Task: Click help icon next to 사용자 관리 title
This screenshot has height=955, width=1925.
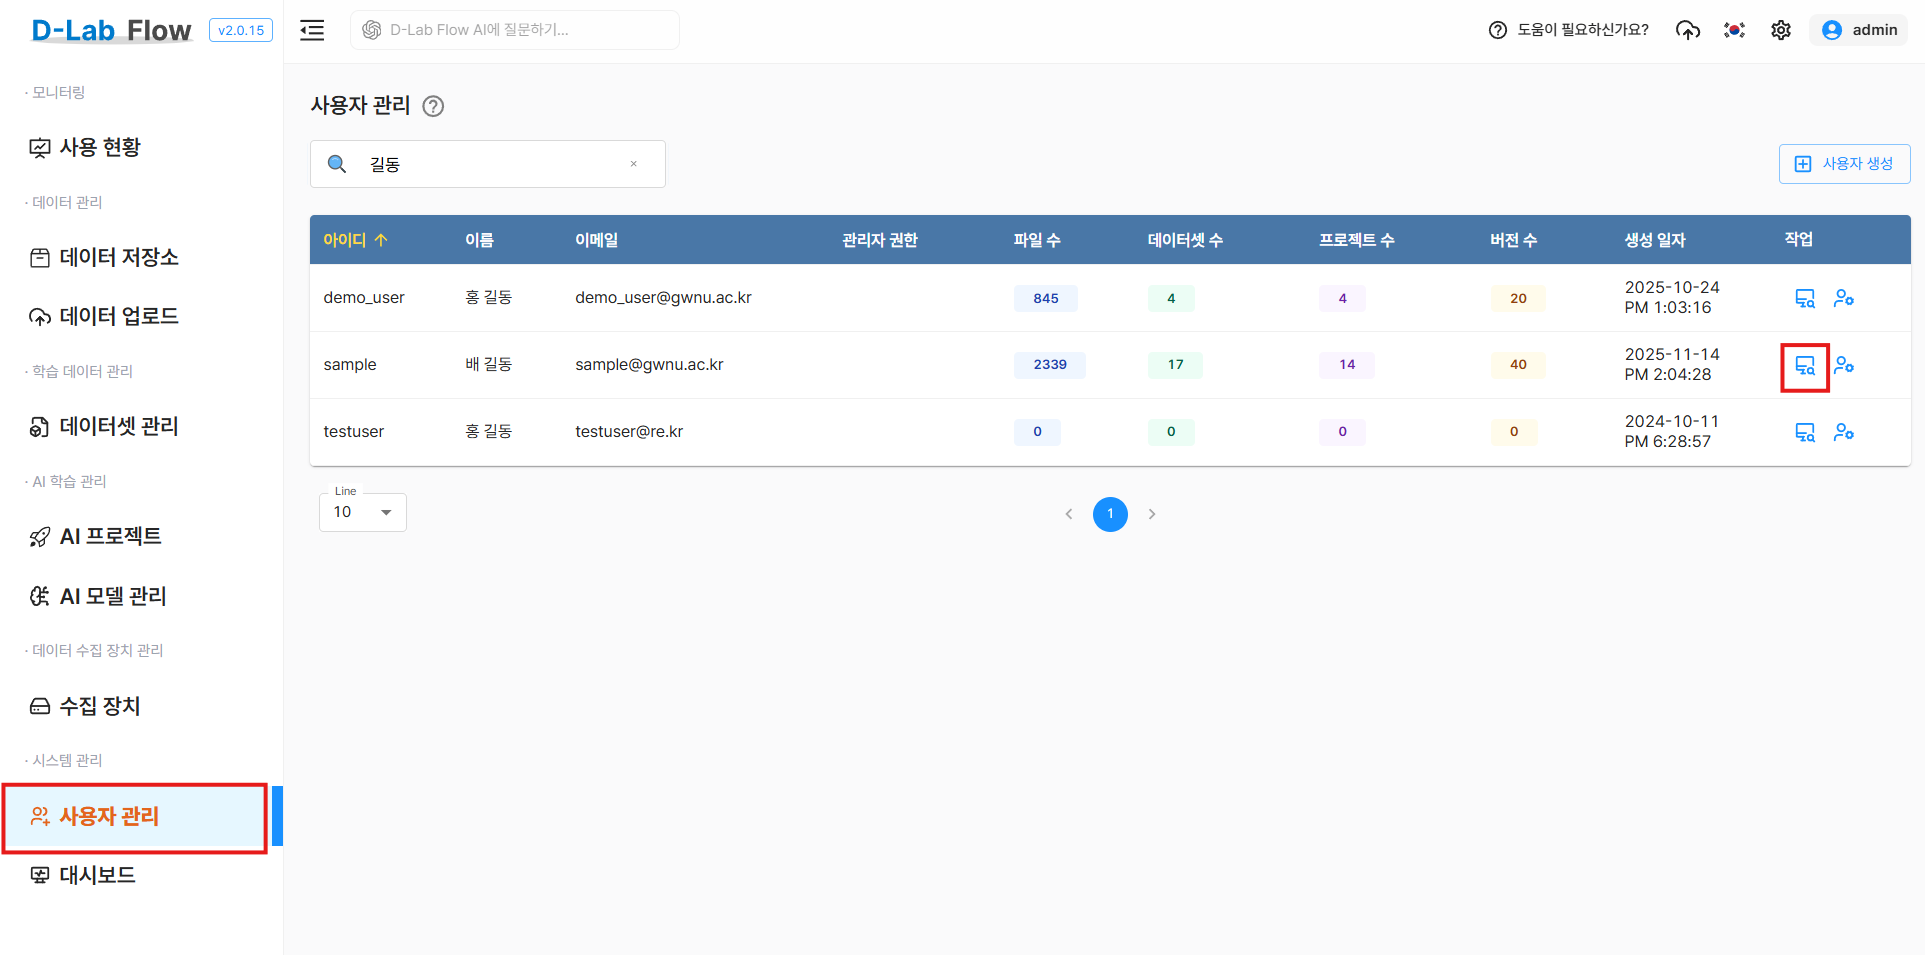Action: click(433, 106)
